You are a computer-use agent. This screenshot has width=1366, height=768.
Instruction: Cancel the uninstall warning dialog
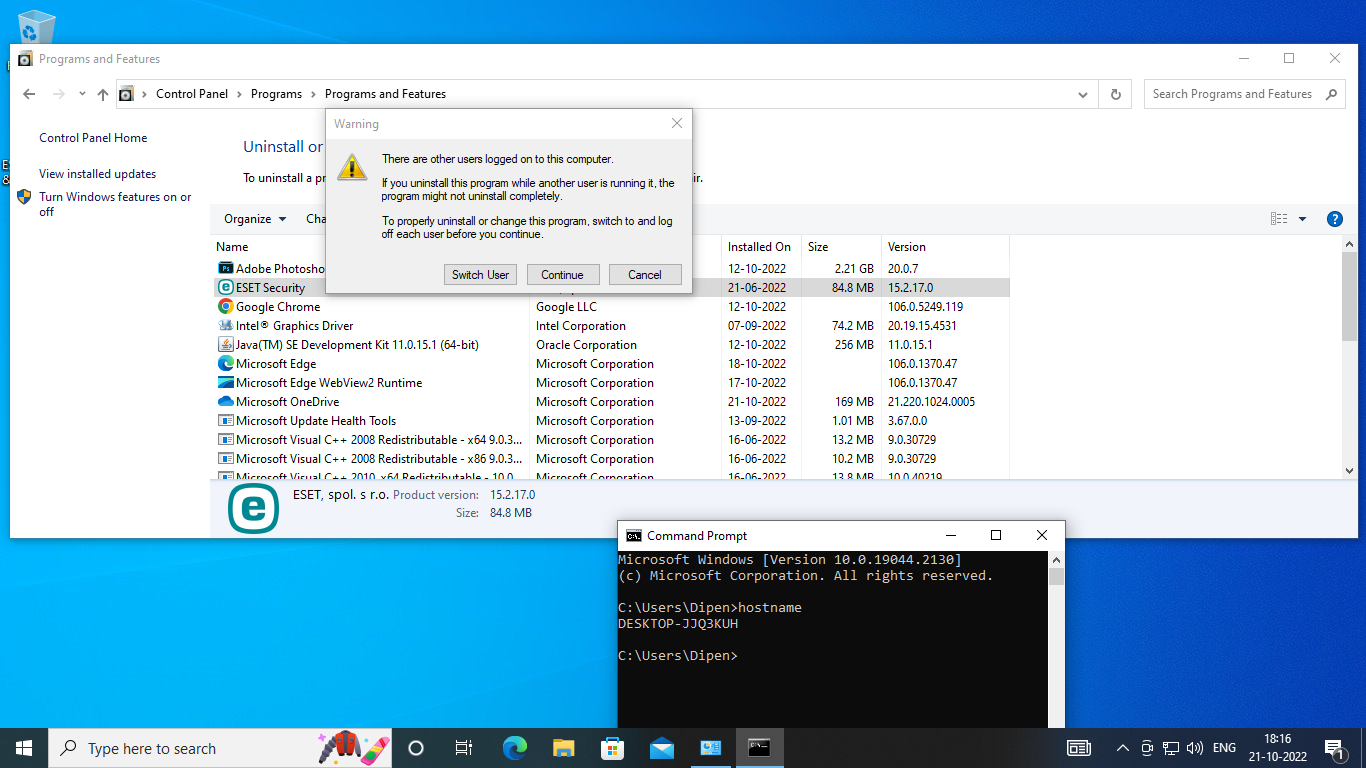point(644,275)
